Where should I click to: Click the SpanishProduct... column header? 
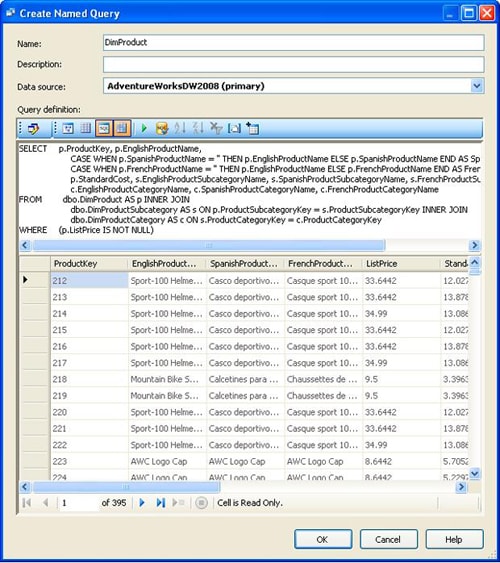click(245, 264)
